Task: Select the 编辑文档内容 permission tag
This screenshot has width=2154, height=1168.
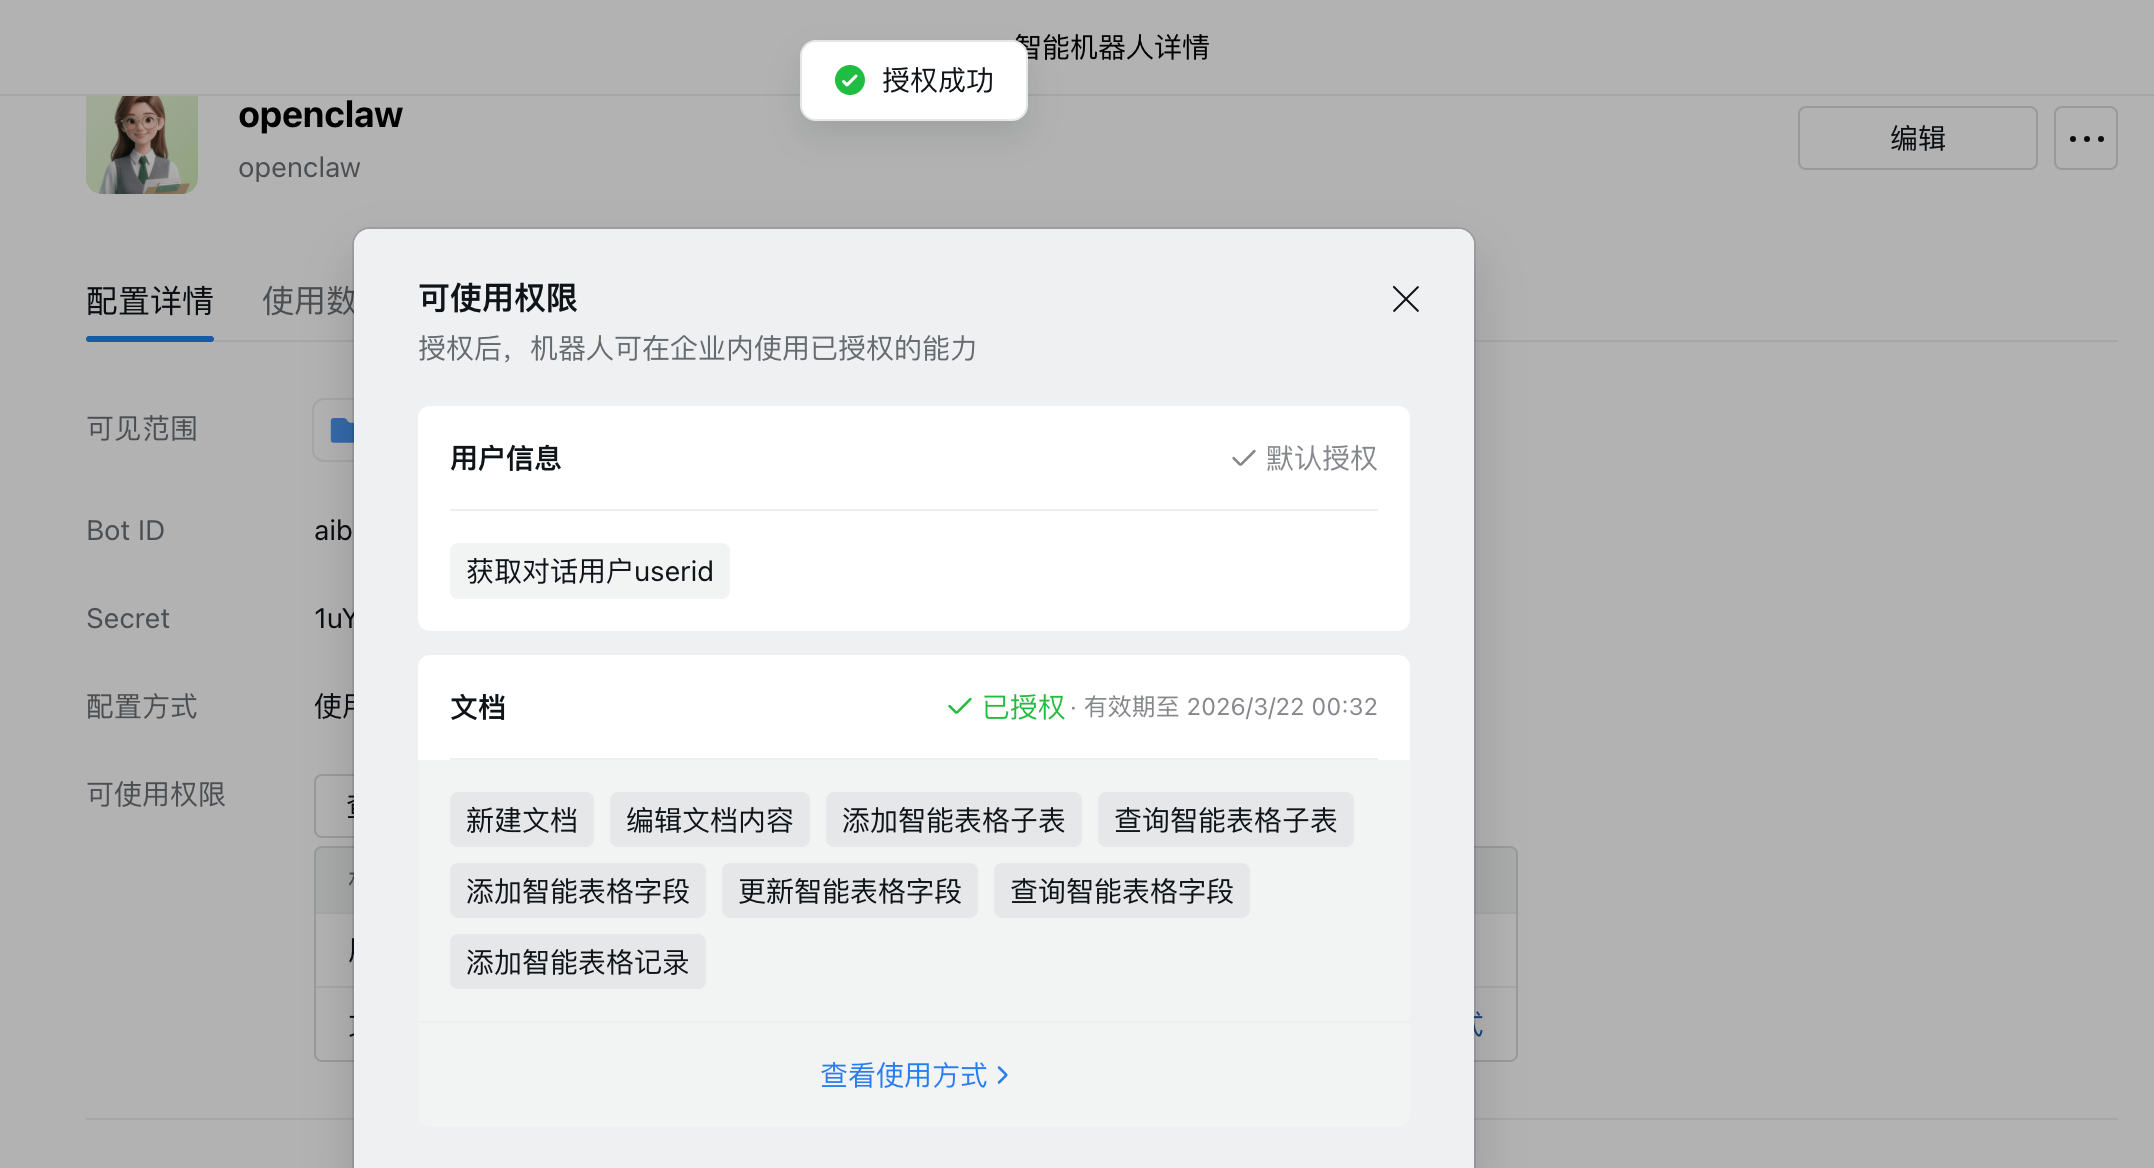Action: click(709, 820)
